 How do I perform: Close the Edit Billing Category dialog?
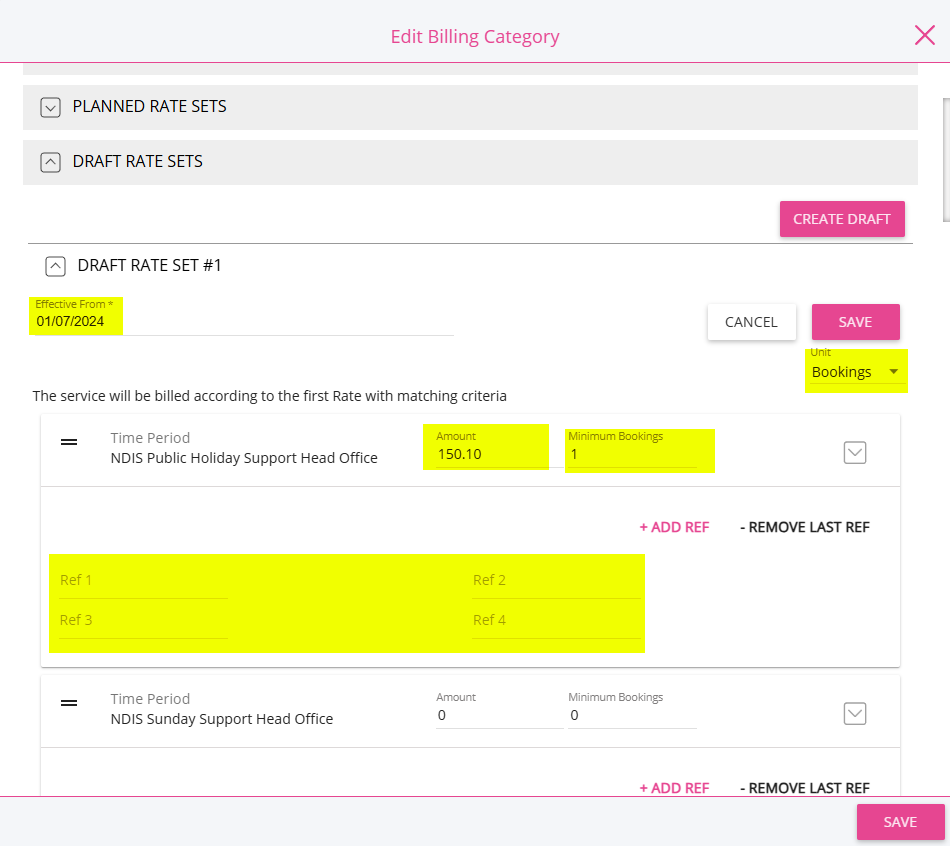point(925,35)
